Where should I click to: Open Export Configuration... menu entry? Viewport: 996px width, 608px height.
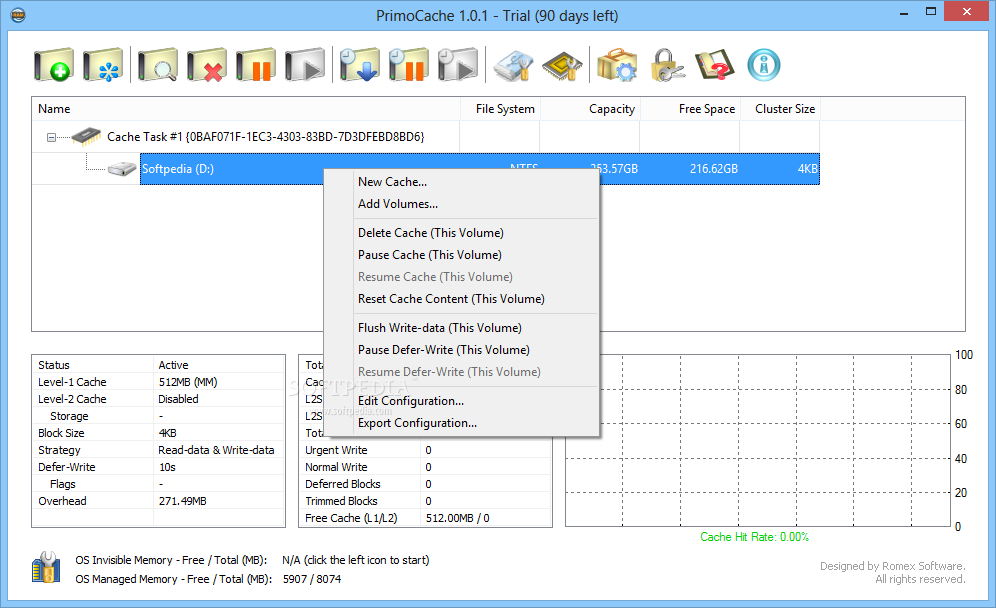pyautogui.click(x=417, y=423)
